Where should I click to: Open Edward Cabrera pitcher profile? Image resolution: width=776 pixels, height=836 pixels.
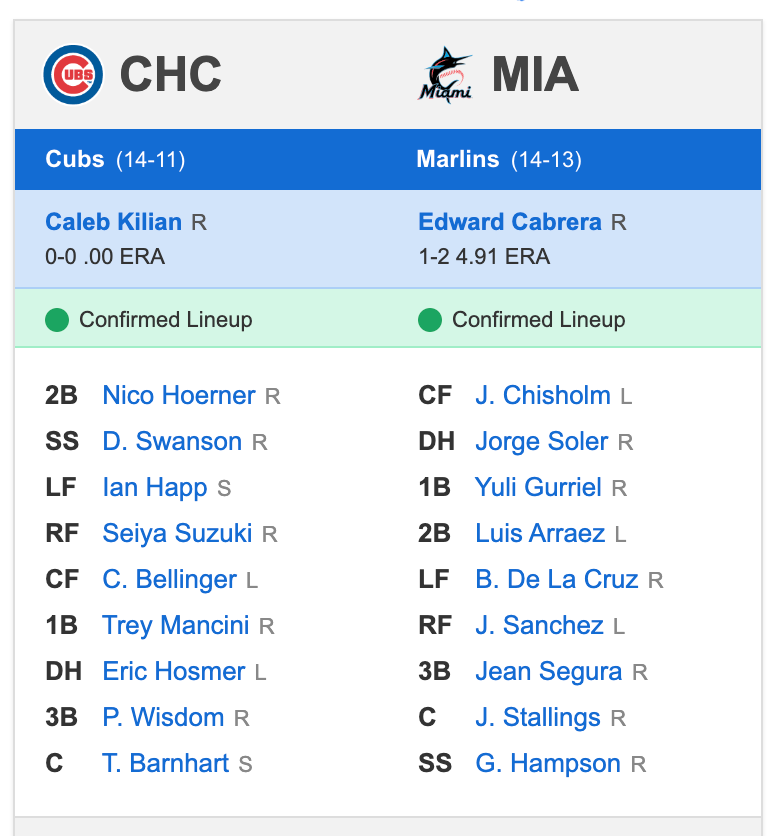point(510,221)
